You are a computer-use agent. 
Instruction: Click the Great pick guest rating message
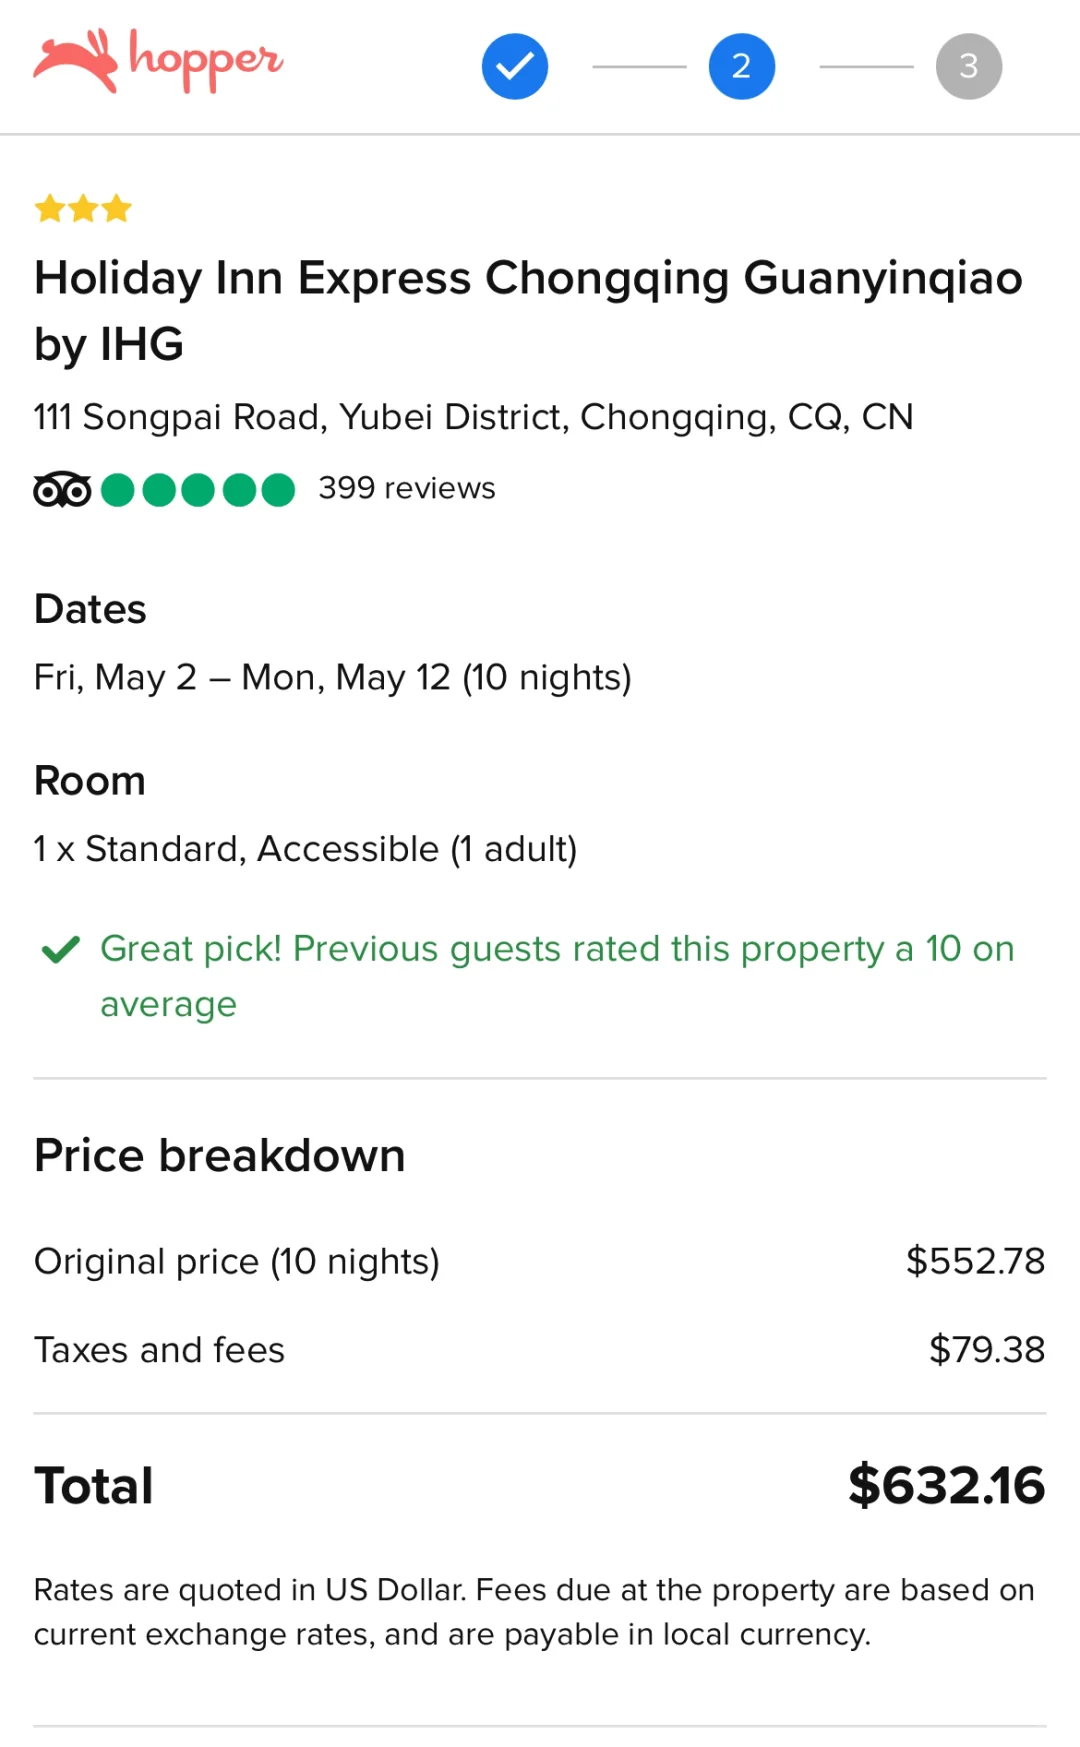(x=556, y=975)
